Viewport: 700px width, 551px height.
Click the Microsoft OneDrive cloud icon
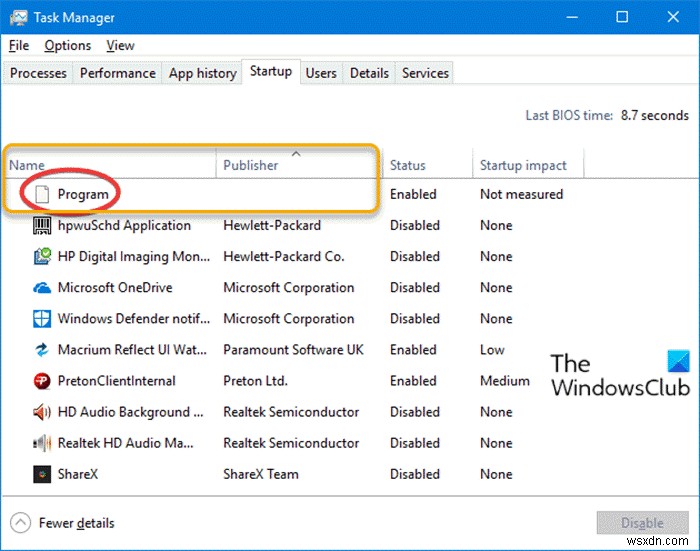[42, 288]
